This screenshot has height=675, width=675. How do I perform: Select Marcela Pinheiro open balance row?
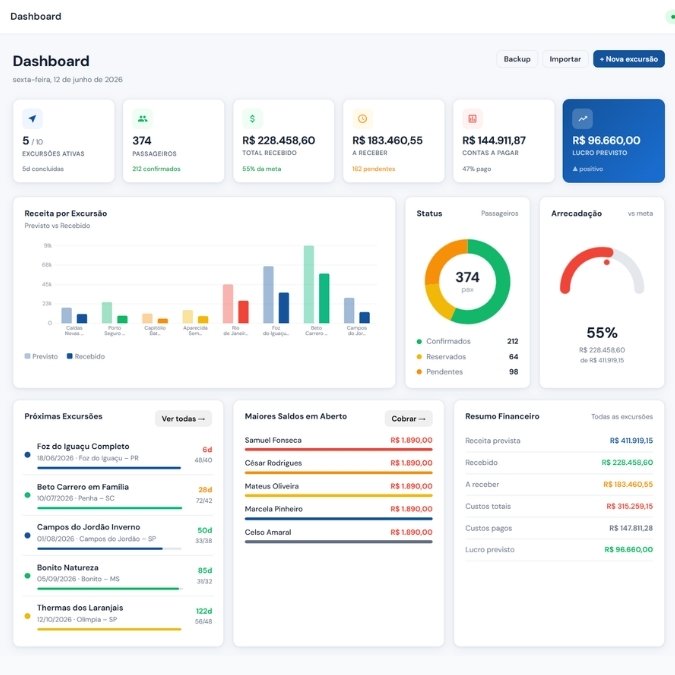click(x=338, y=512)
